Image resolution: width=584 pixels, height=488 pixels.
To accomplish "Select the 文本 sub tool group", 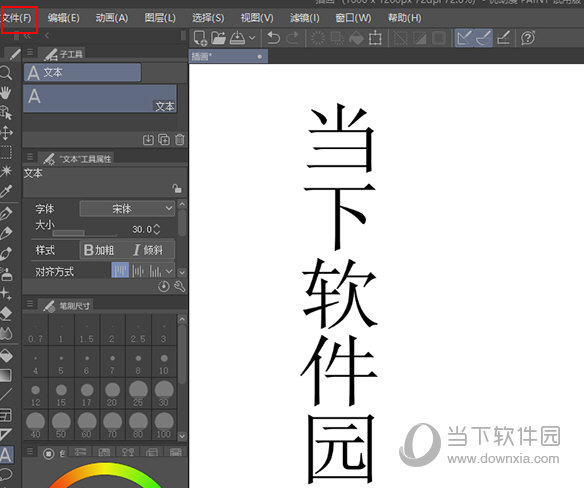I will (82, 72).
